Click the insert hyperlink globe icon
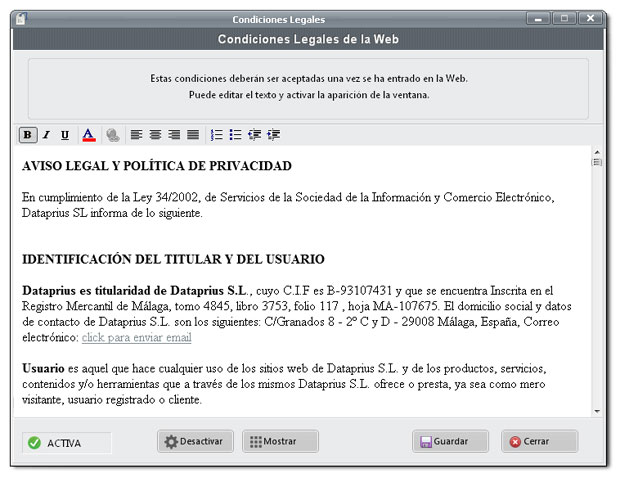The image size is (620, 478). click(113, 135)
